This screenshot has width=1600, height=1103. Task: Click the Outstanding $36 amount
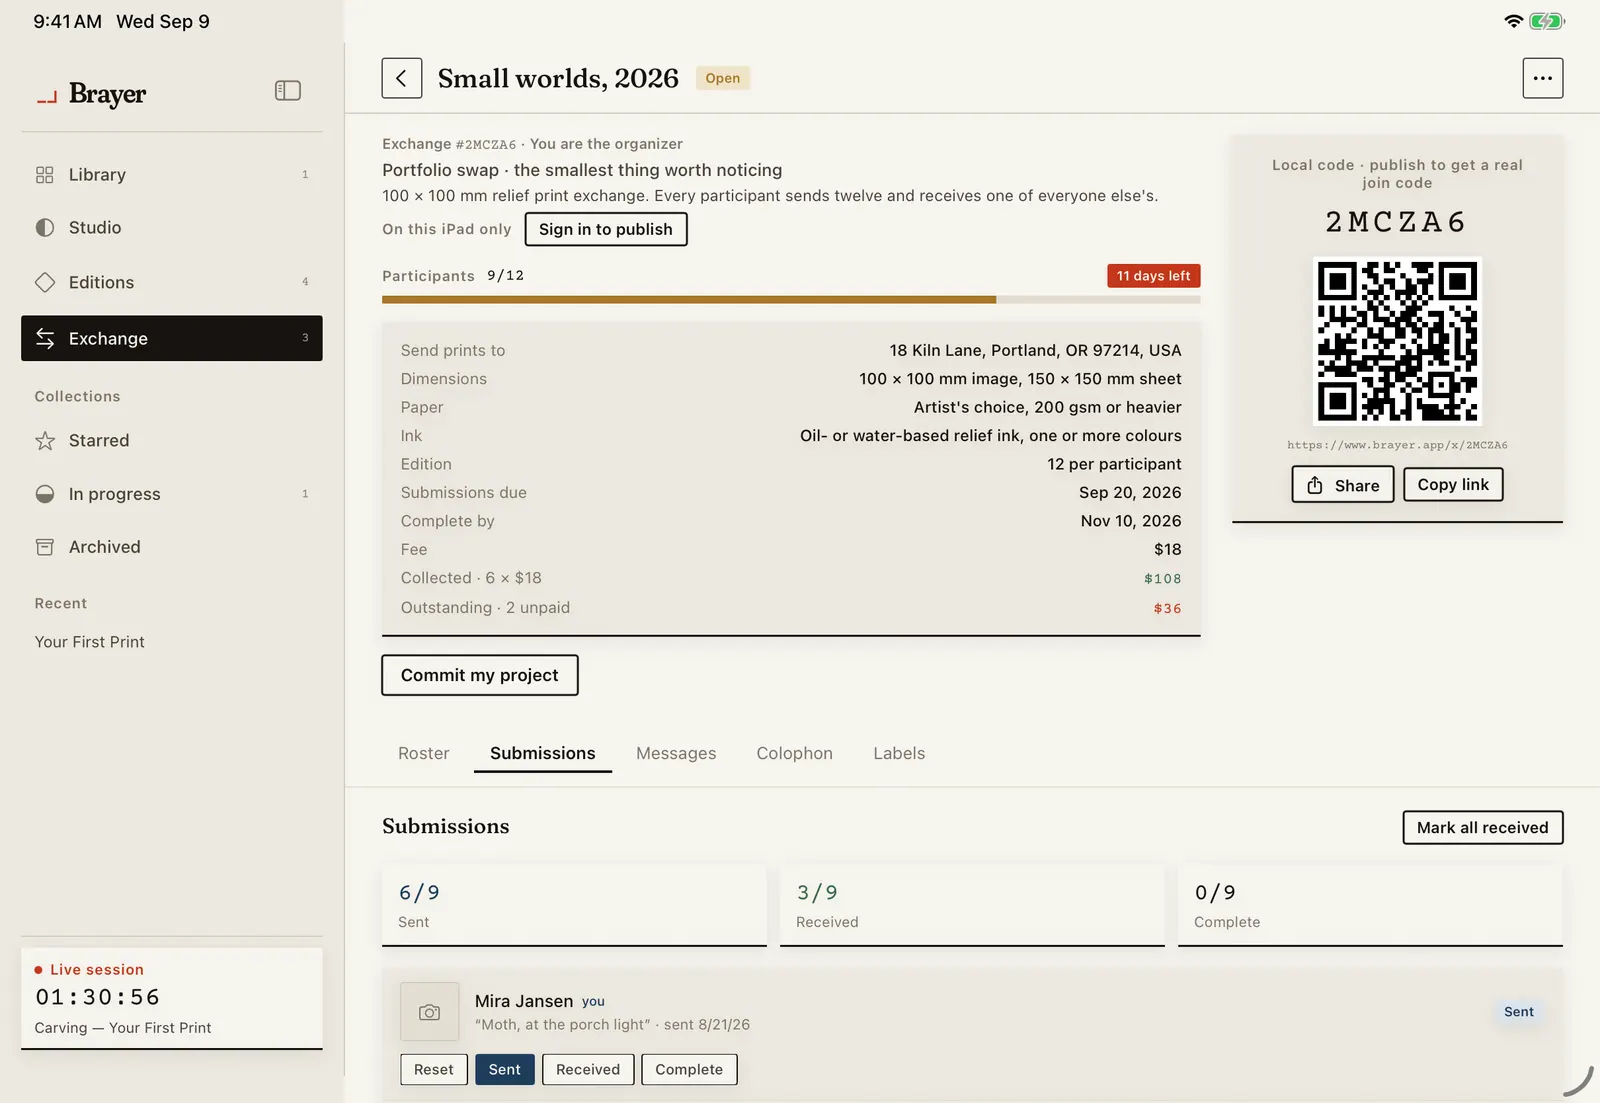coord(1167,608)
